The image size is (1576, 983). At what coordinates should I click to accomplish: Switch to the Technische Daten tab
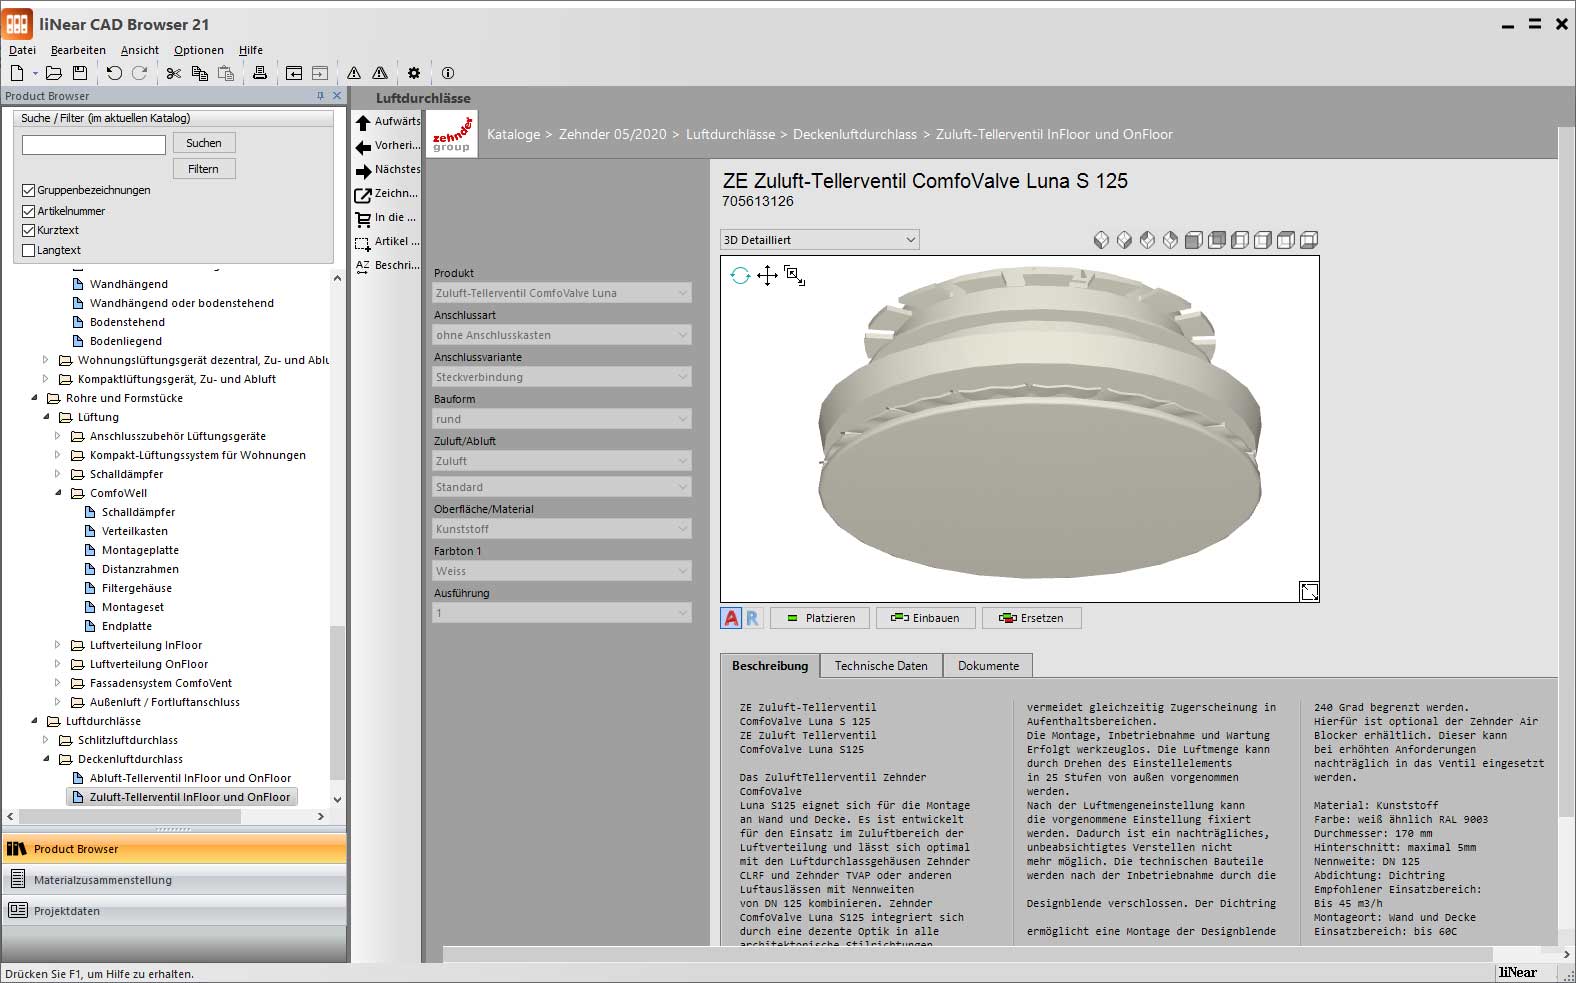point(881,666)
